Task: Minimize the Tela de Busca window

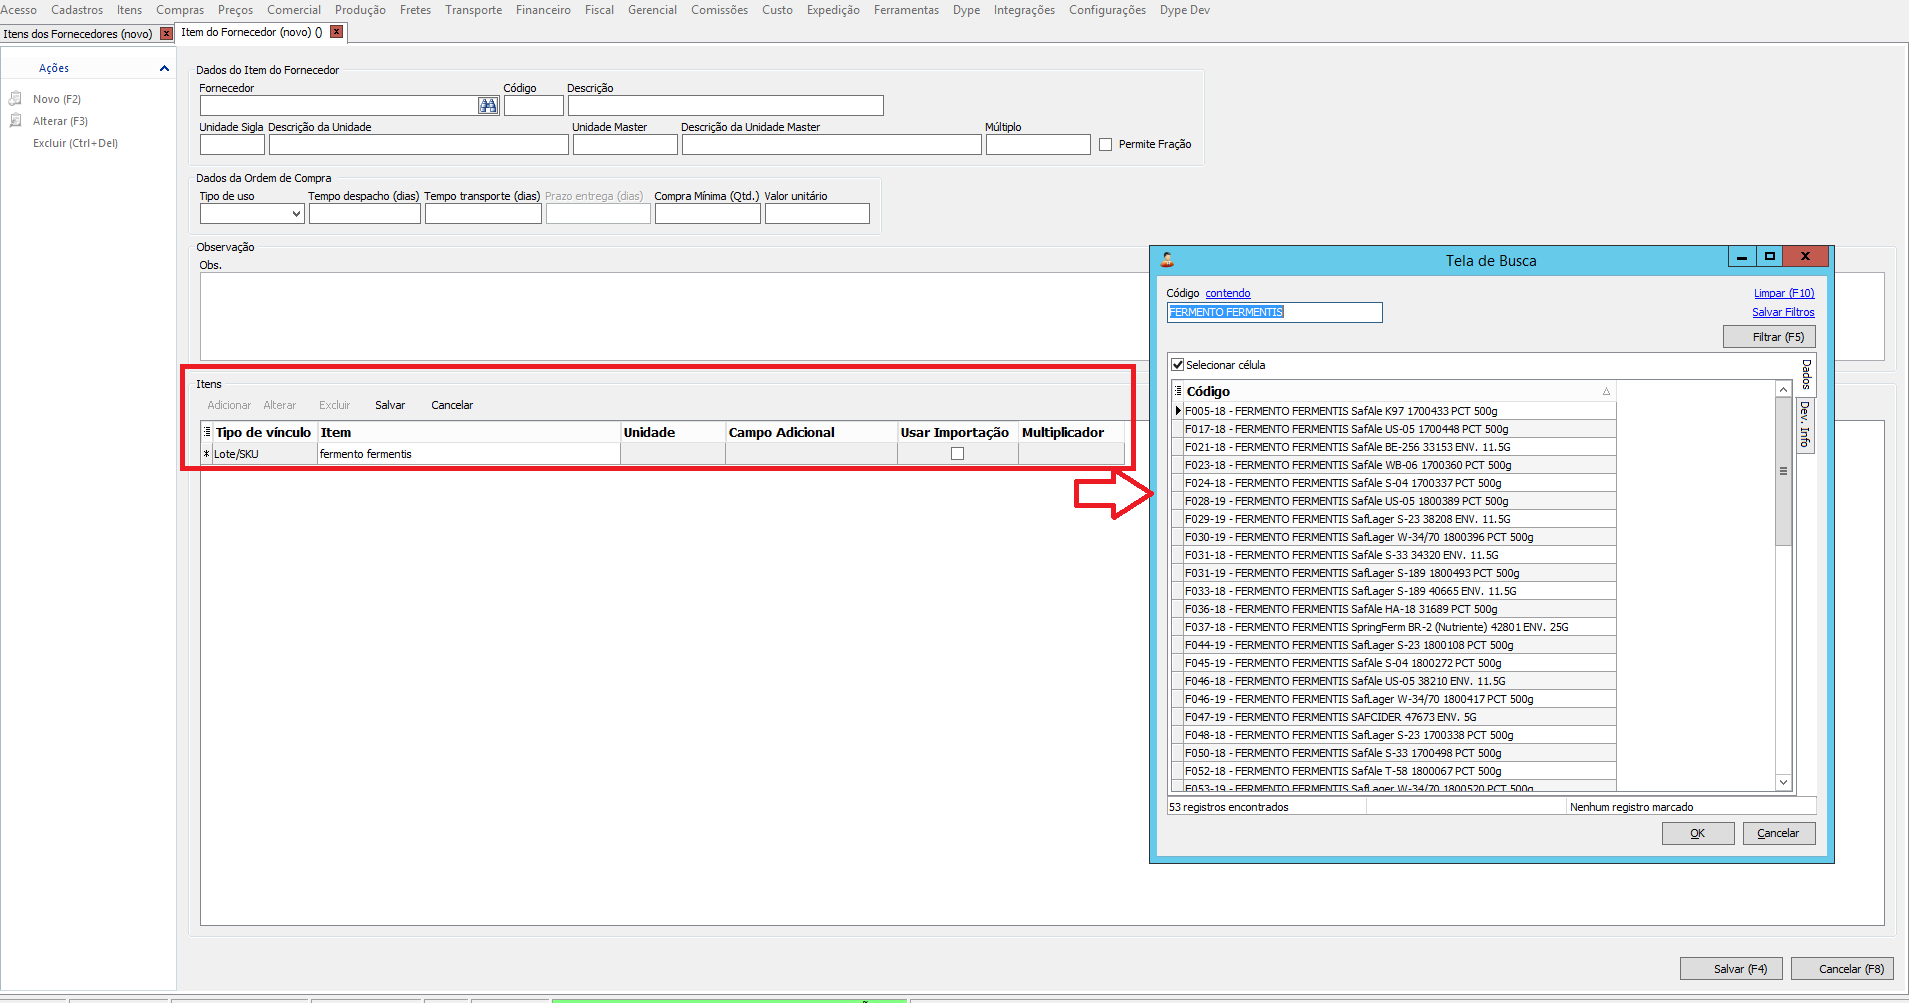Action: [1742, 257]
